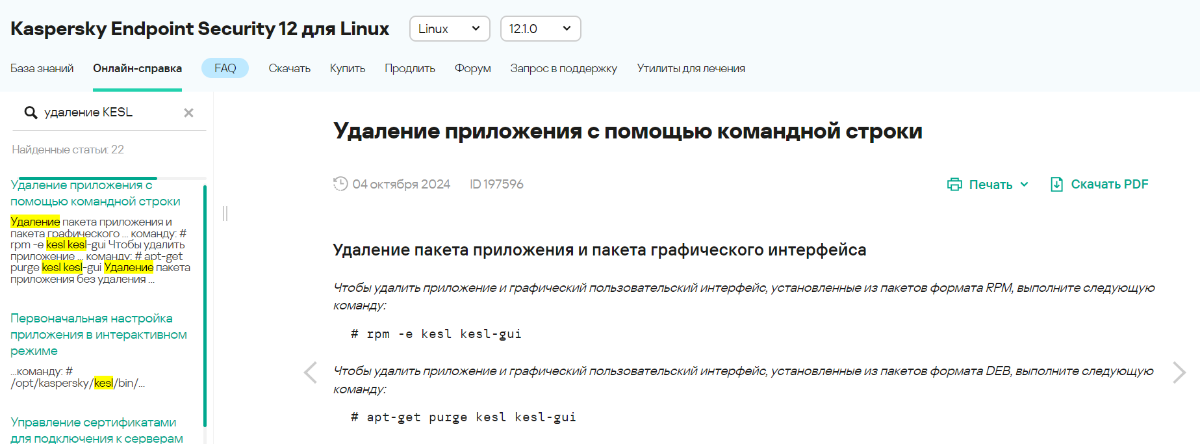Open the FAQ pill button
Image resolution: width=1200 pixels, height=444 pixels.
click(x=225, y=68)
